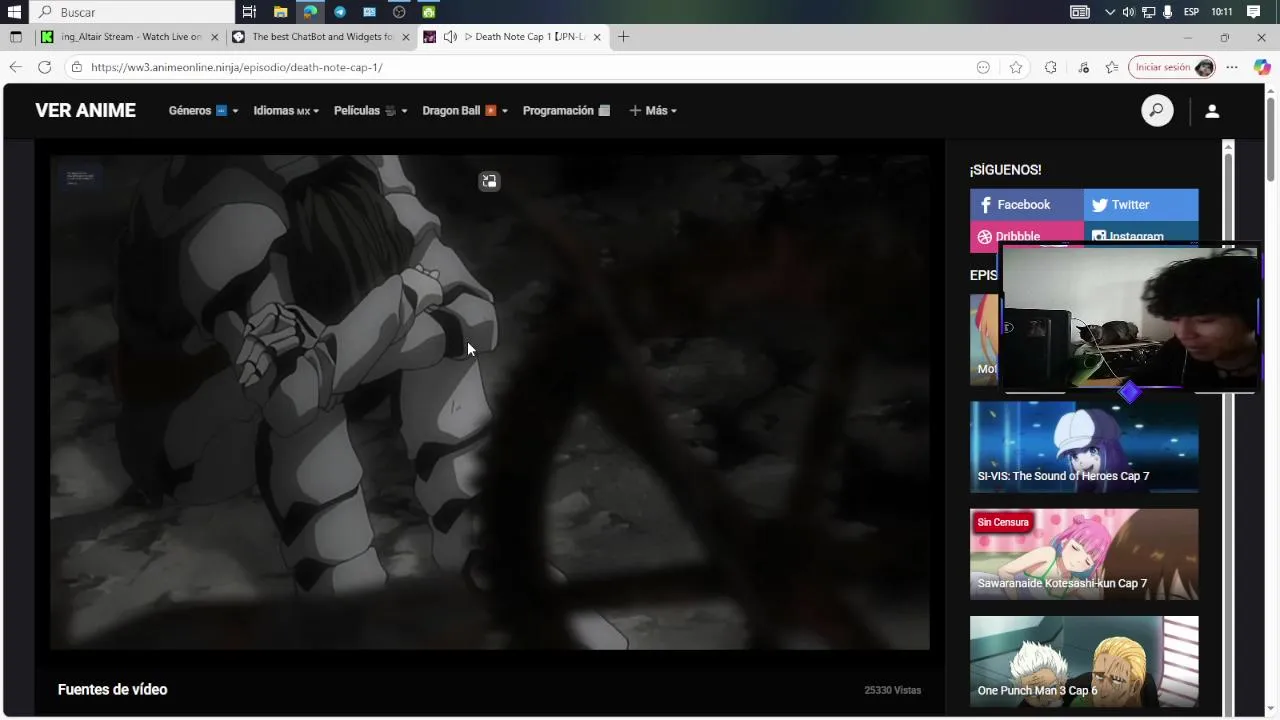The image size is (1280, 720).
Task: Click the sidebar inner scrollbar up arrow
Action: pyautogui.click(x=1228, y=149)
